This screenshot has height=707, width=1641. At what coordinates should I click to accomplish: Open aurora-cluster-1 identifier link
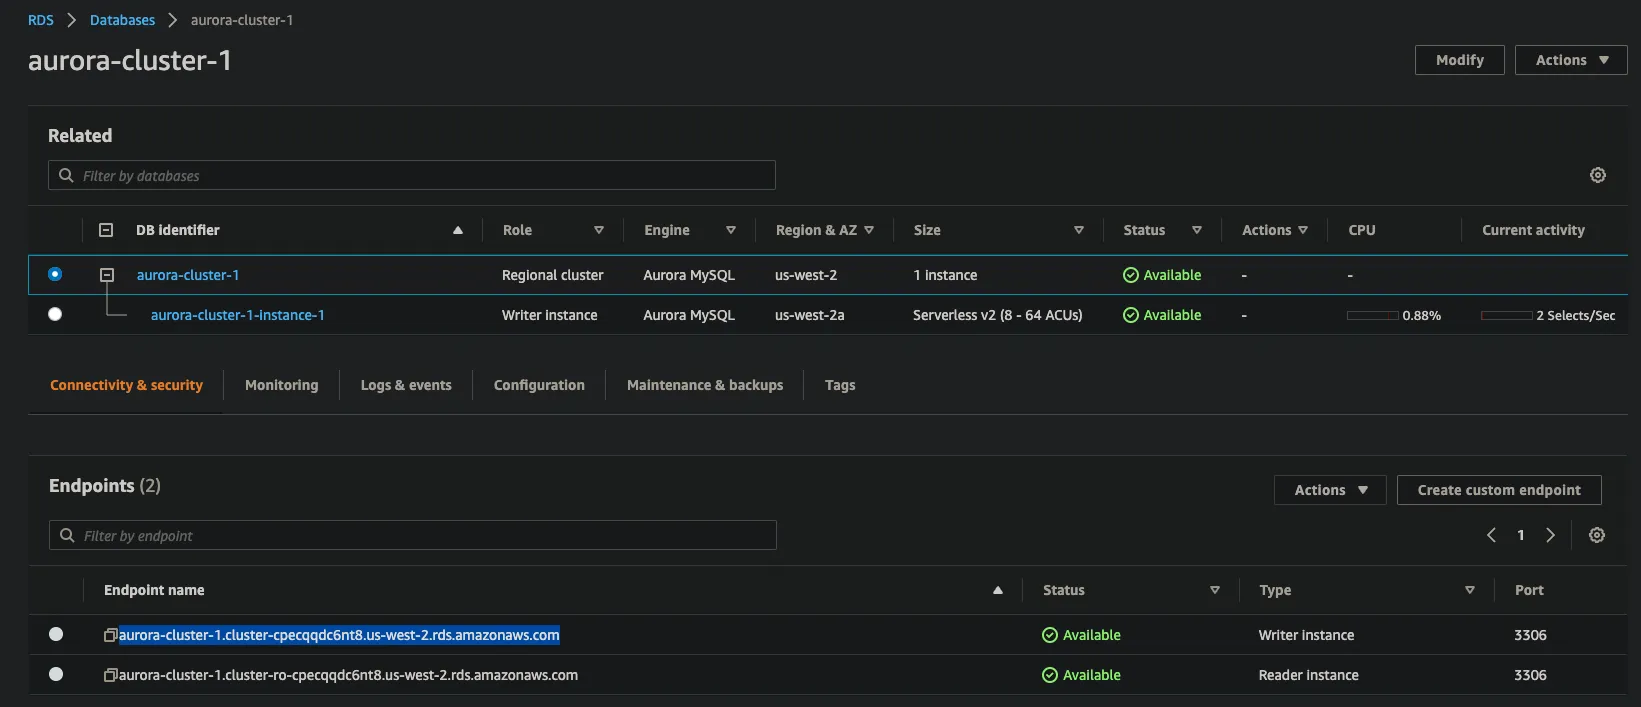188,275
